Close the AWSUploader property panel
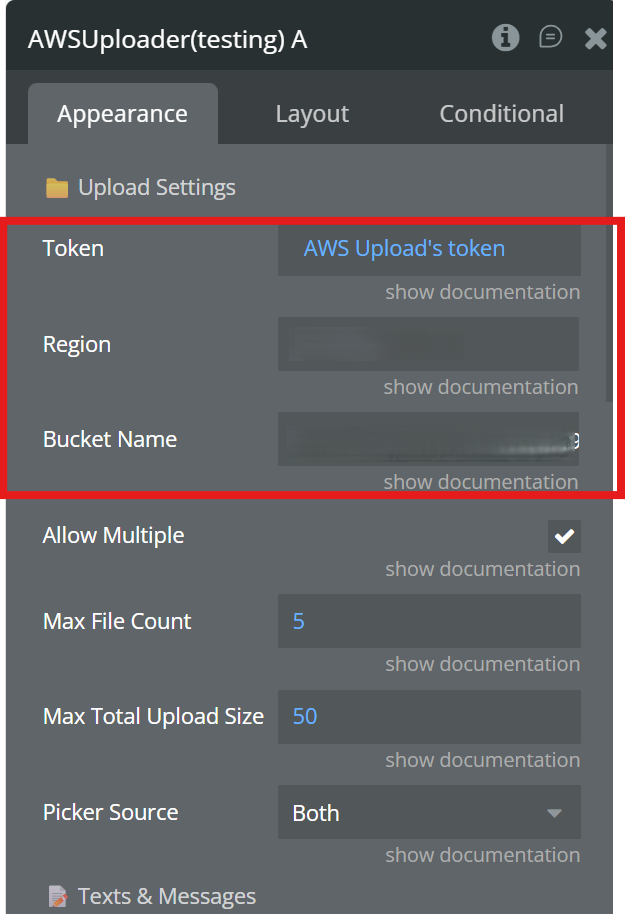This screenshot has height=914, width=625. coord(595,39)
